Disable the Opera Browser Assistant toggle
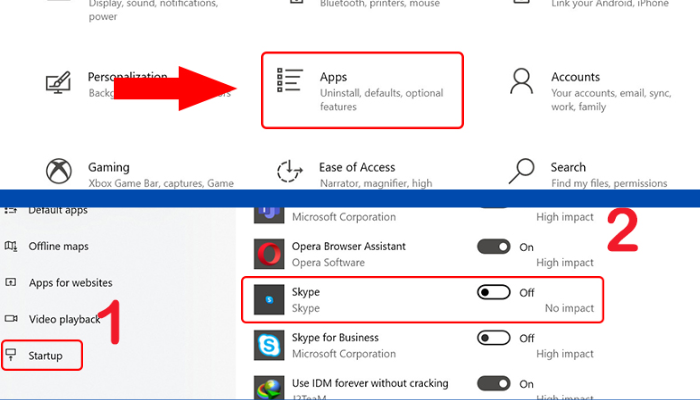The image size is (700, 400). pyautogui.click(x=494, y=246)
